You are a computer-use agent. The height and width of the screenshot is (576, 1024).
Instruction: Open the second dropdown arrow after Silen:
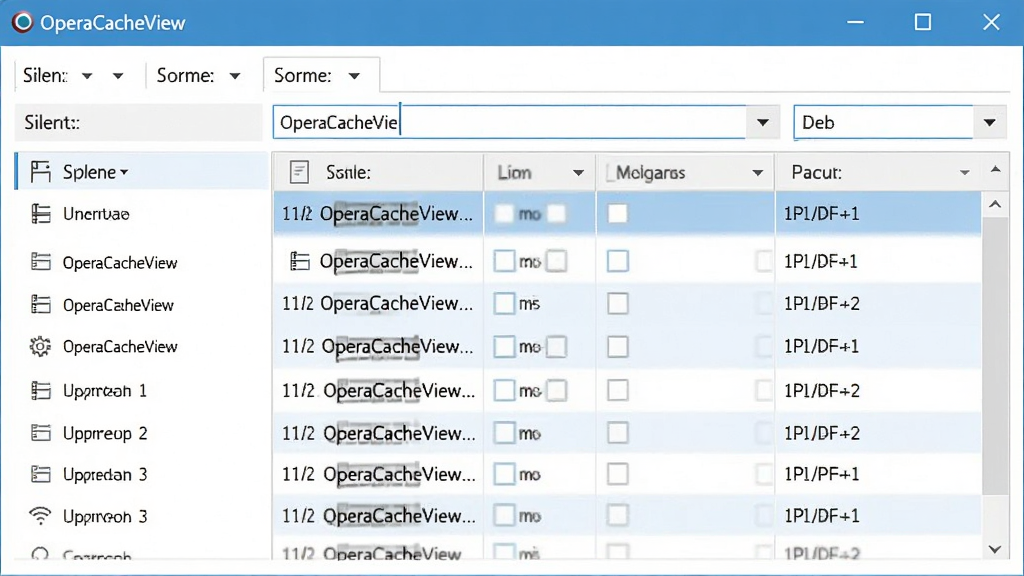(x=118, y=76)
